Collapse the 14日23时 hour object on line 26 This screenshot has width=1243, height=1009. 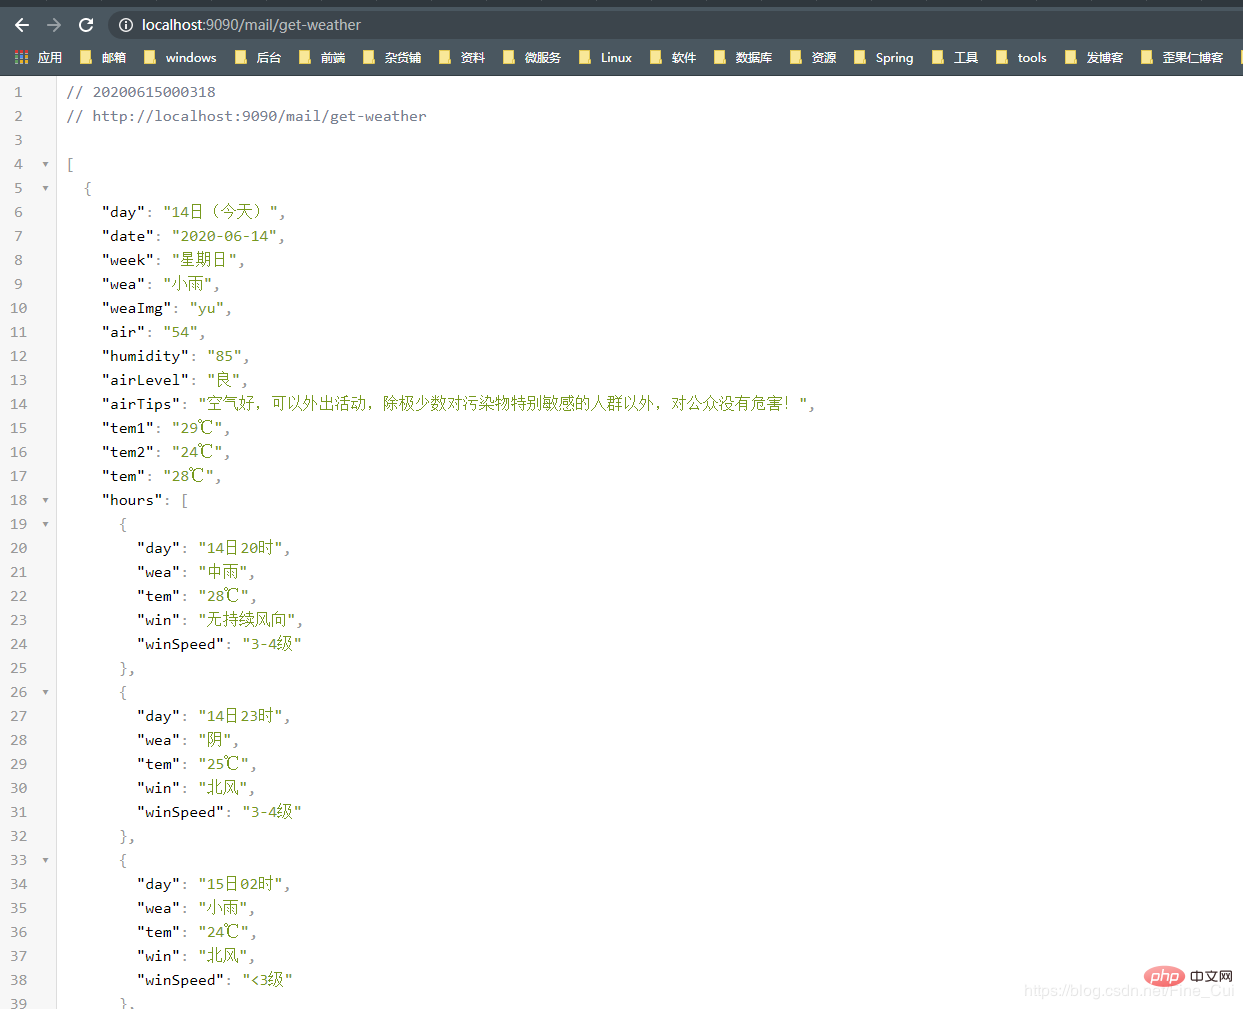[x=45, y=692]
